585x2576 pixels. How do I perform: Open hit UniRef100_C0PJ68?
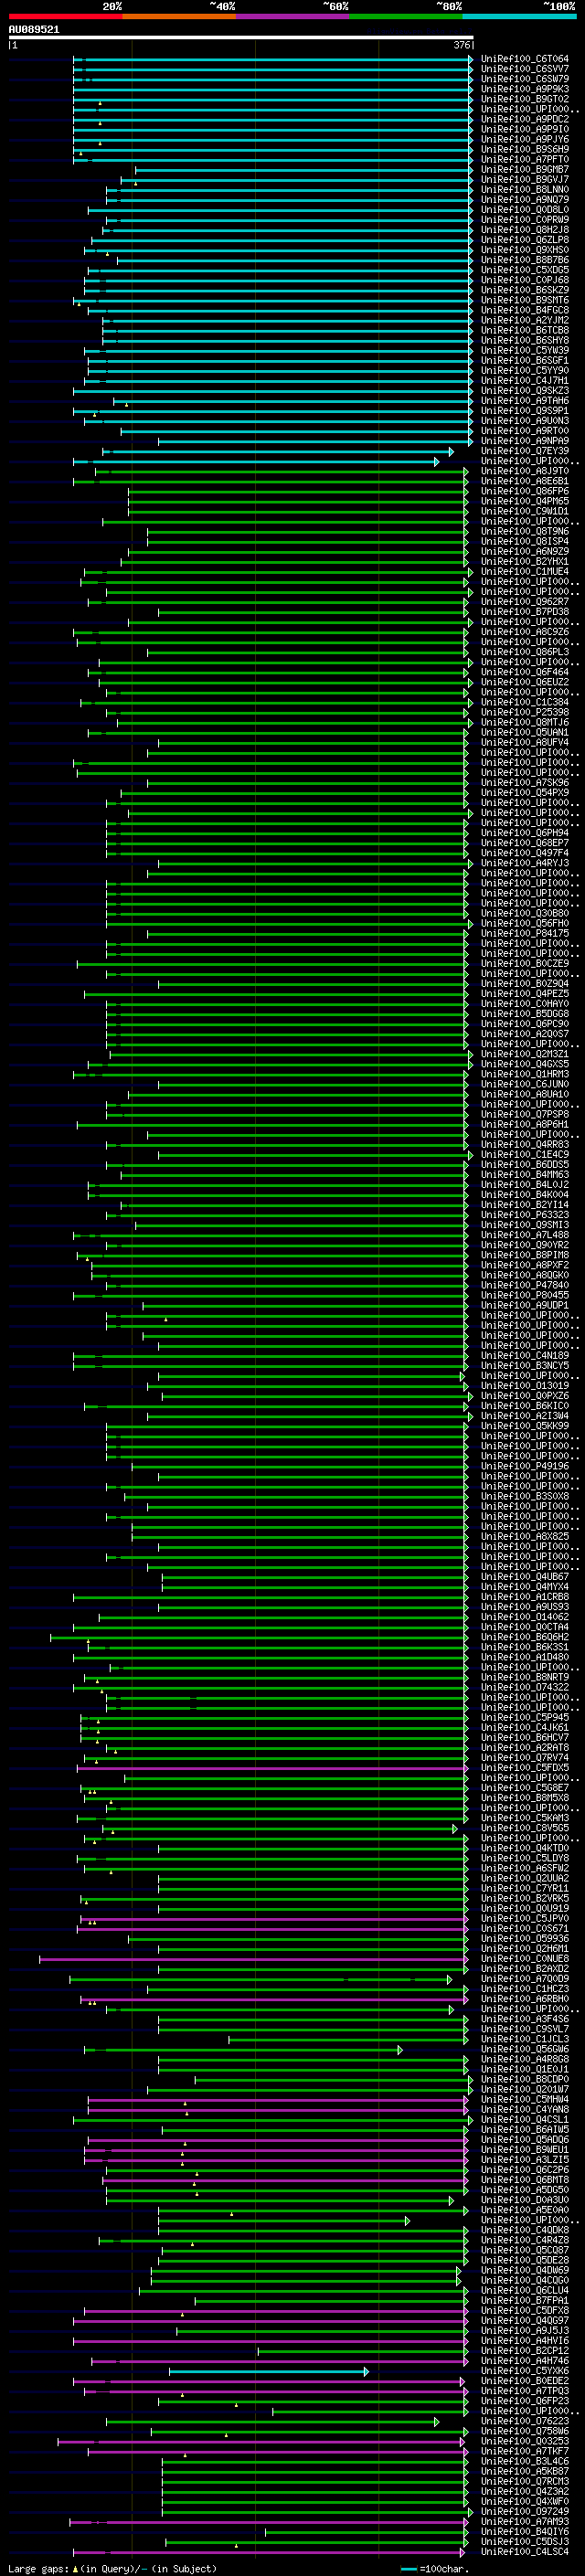pyautogui.click(x=524, y=280)
